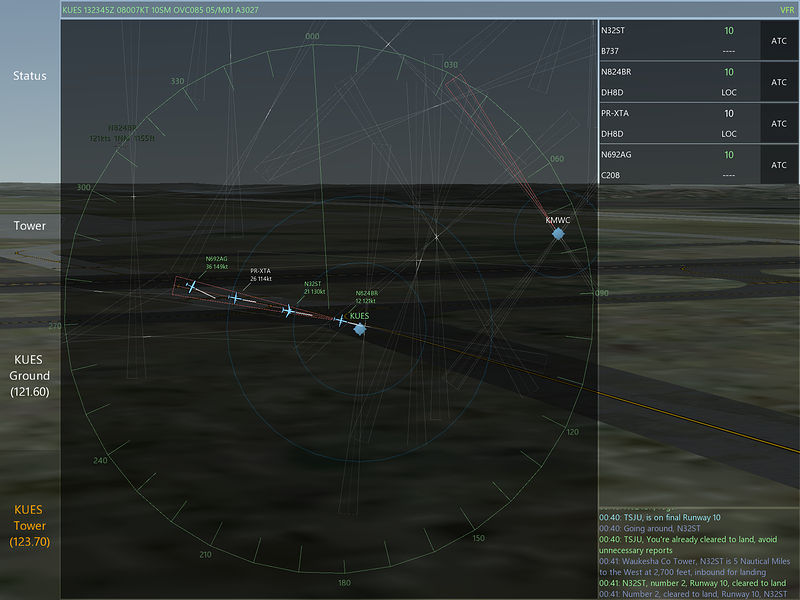Switch to KUES Ground frequency 121.60
The image size is (800, 600).
point(30,376)
